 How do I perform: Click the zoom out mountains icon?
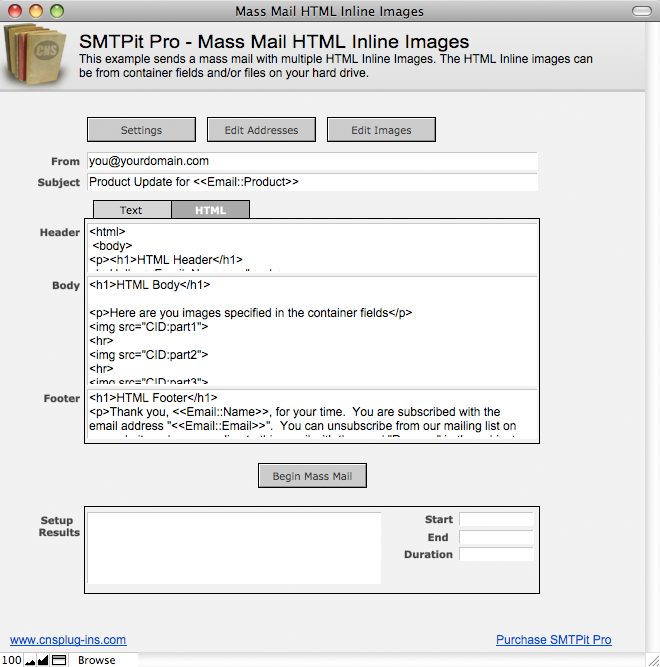point(30,660)
